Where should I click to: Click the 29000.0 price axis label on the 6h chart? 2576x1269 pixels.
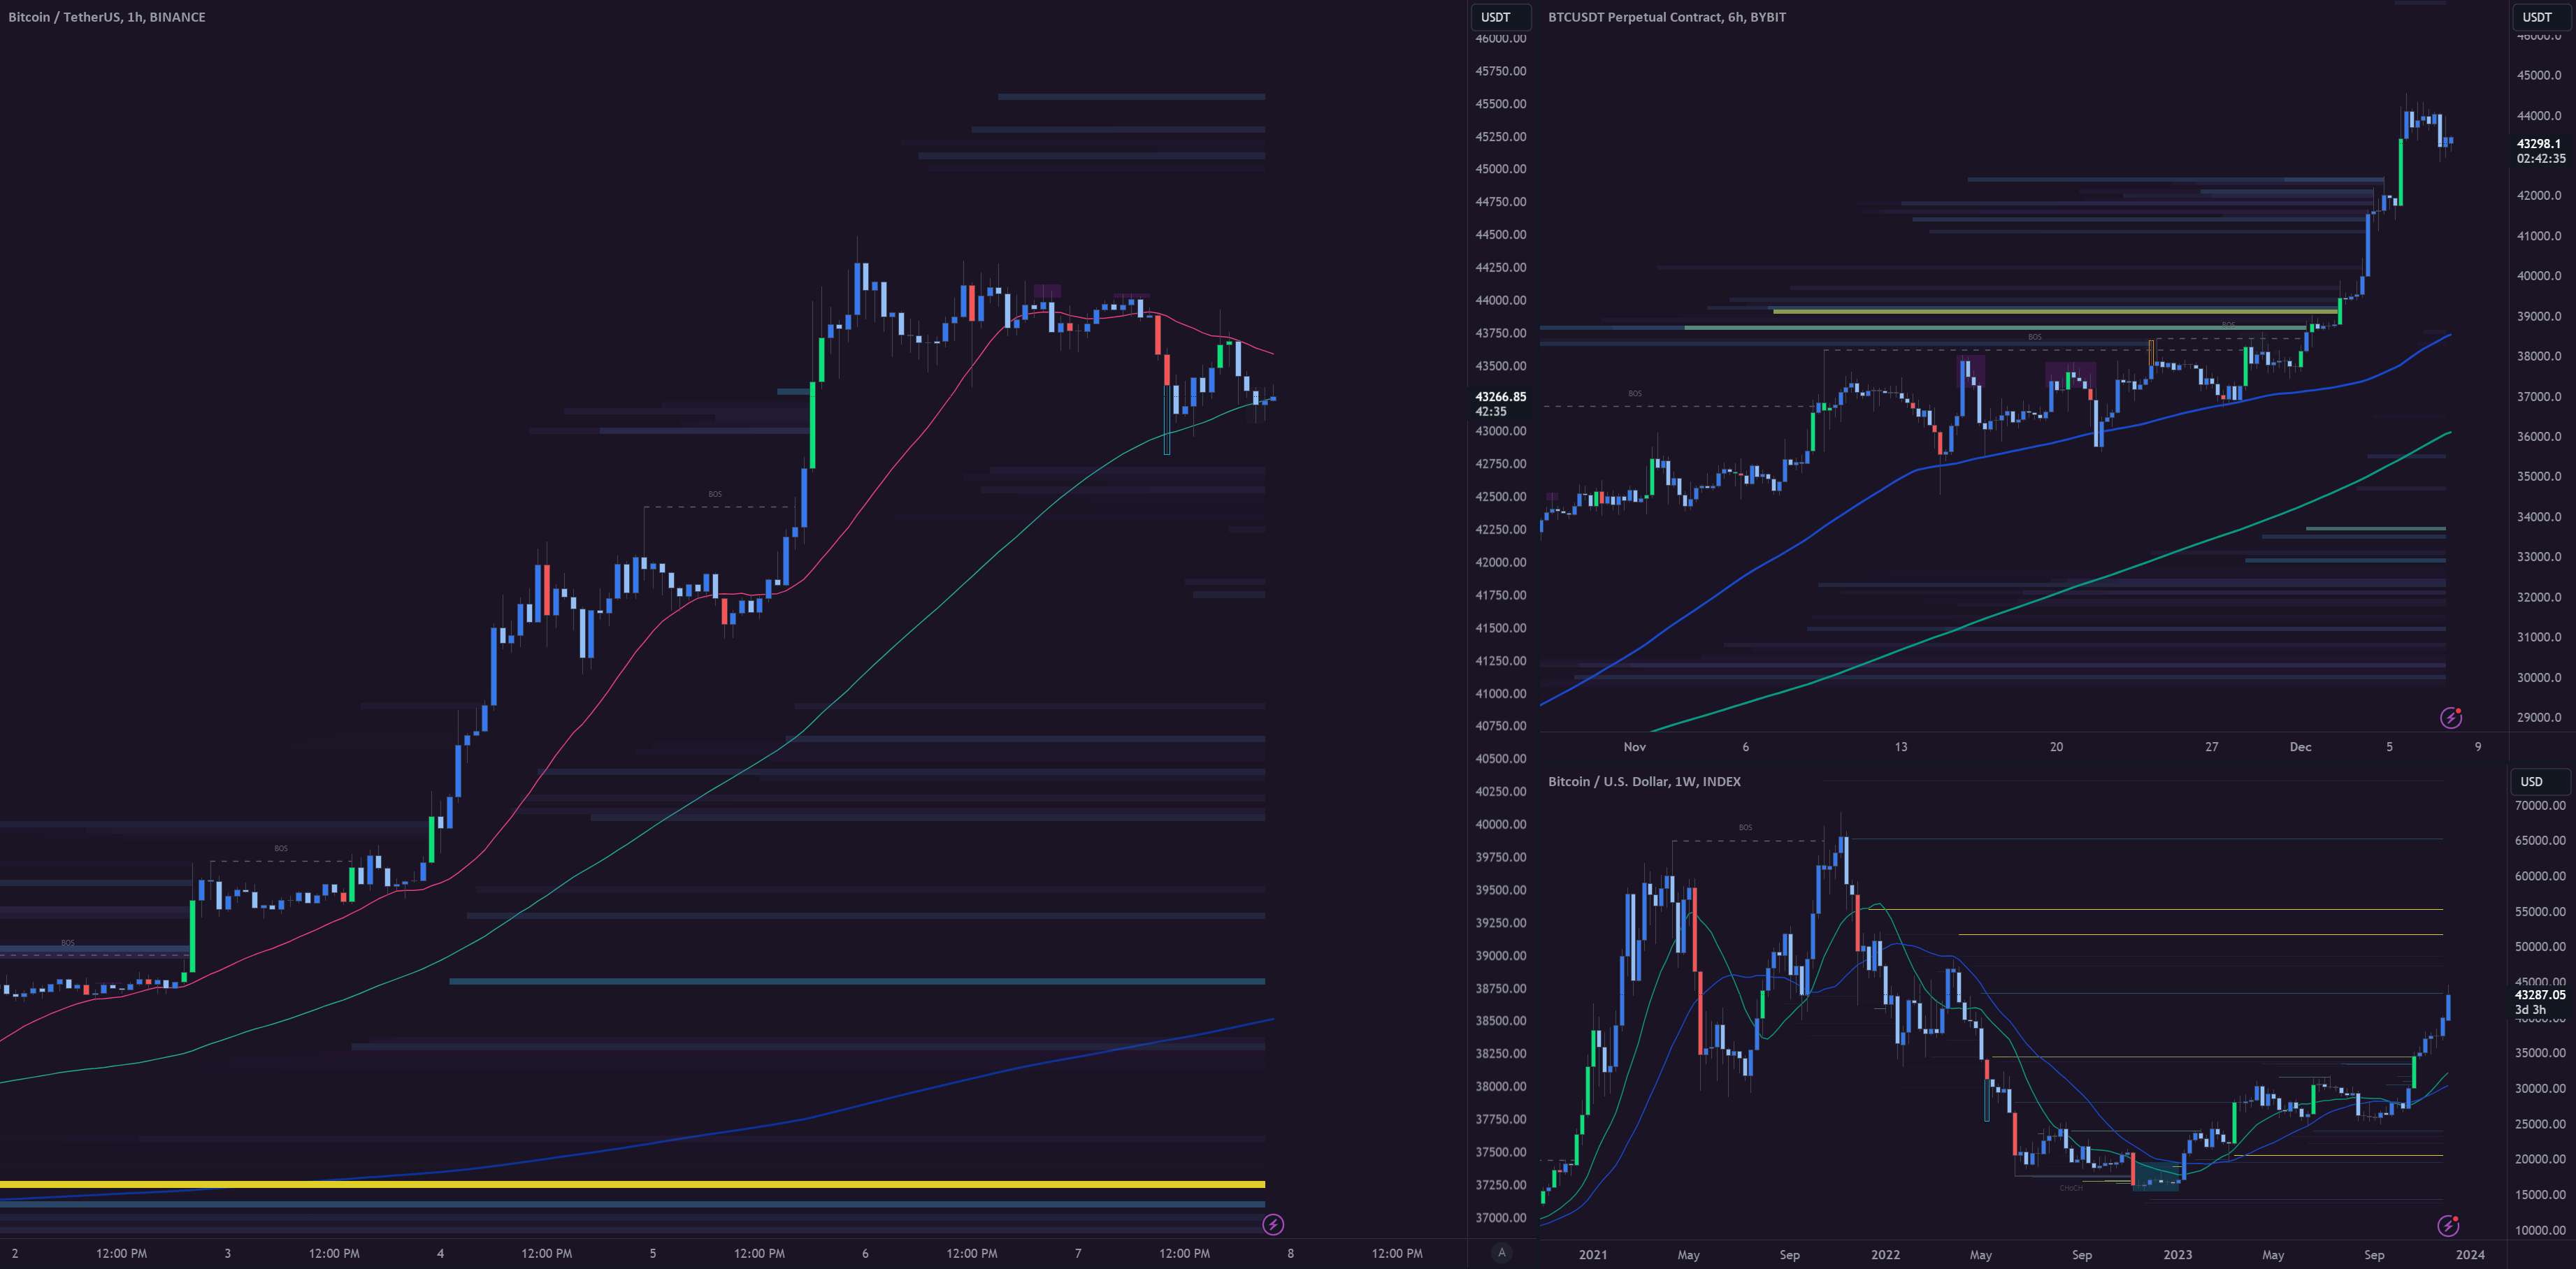click(x=2539, y=717)
